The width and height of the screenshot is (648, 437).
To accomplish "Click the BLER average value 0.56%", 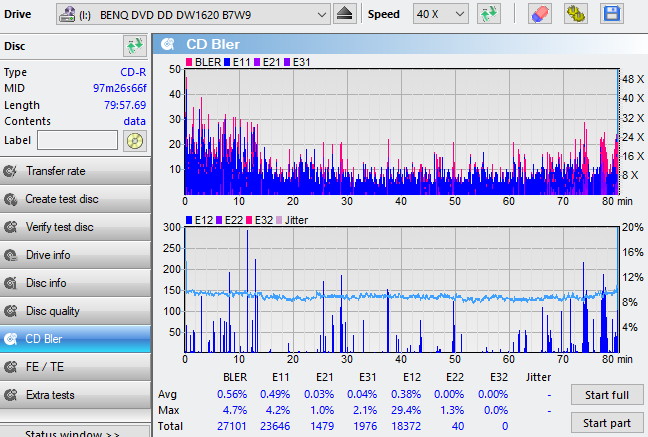I will pyautogui.click(x=232, y=394).
